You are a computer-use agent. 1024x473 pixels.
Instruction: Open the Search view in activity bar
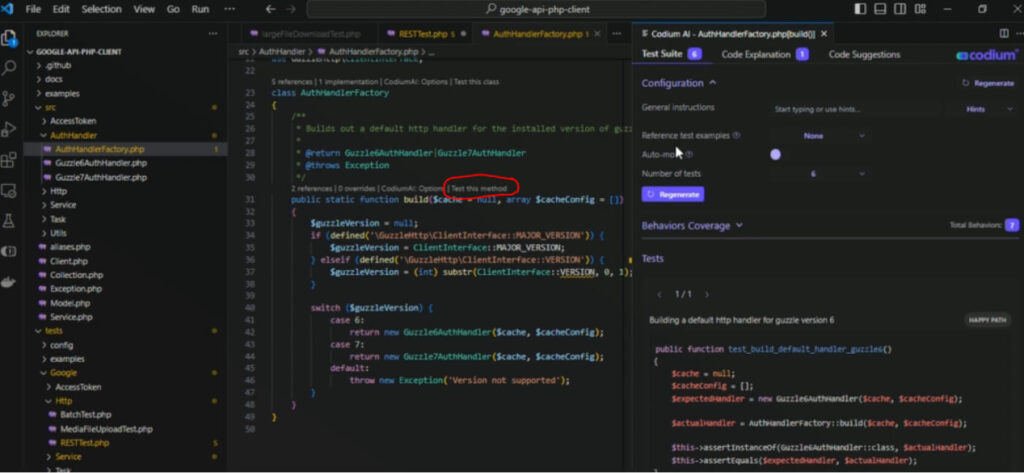[x=9, y=67]
